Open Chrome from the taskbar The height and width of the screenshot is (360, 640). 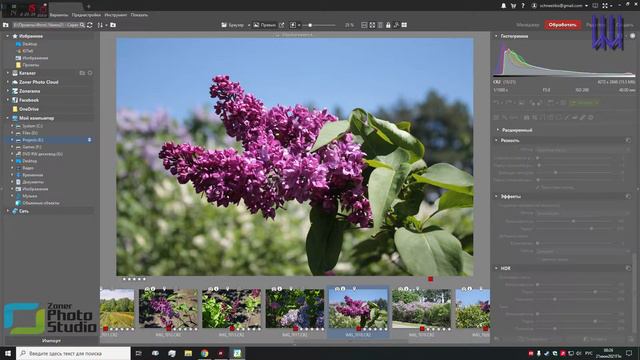point(204,353)
